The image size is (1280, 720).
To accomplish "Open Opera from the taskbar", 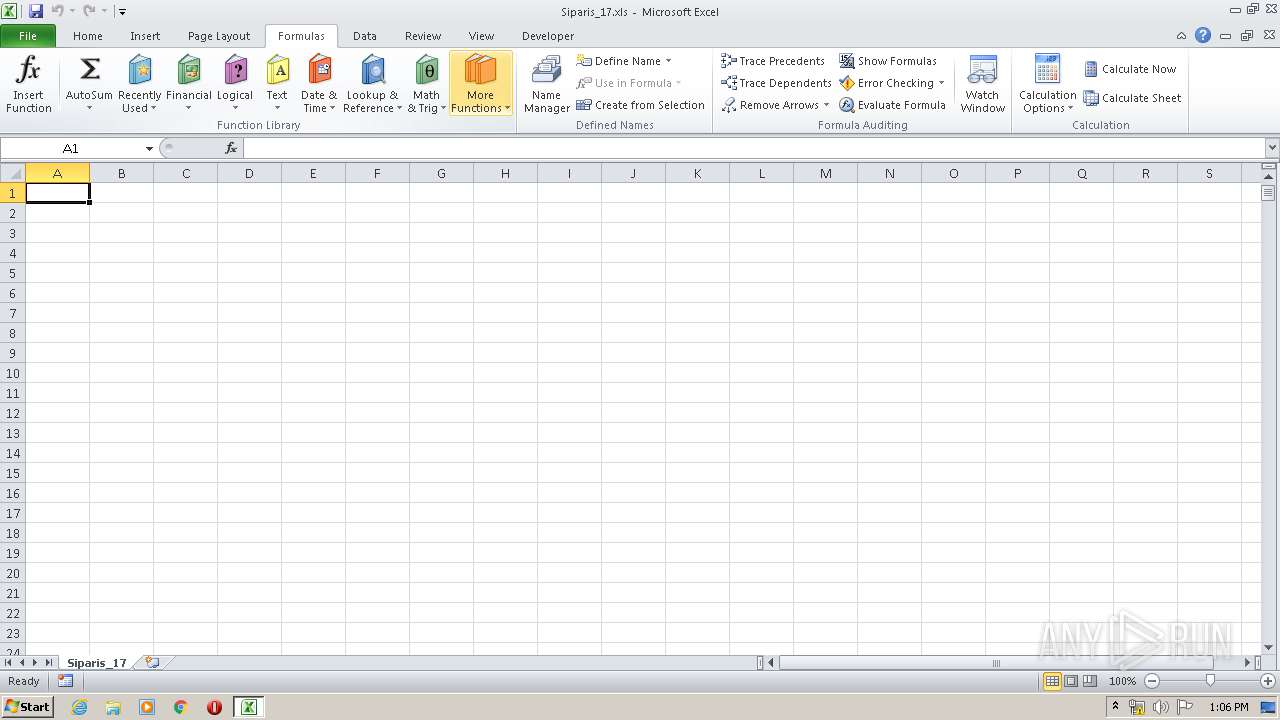I will [214, 707].
